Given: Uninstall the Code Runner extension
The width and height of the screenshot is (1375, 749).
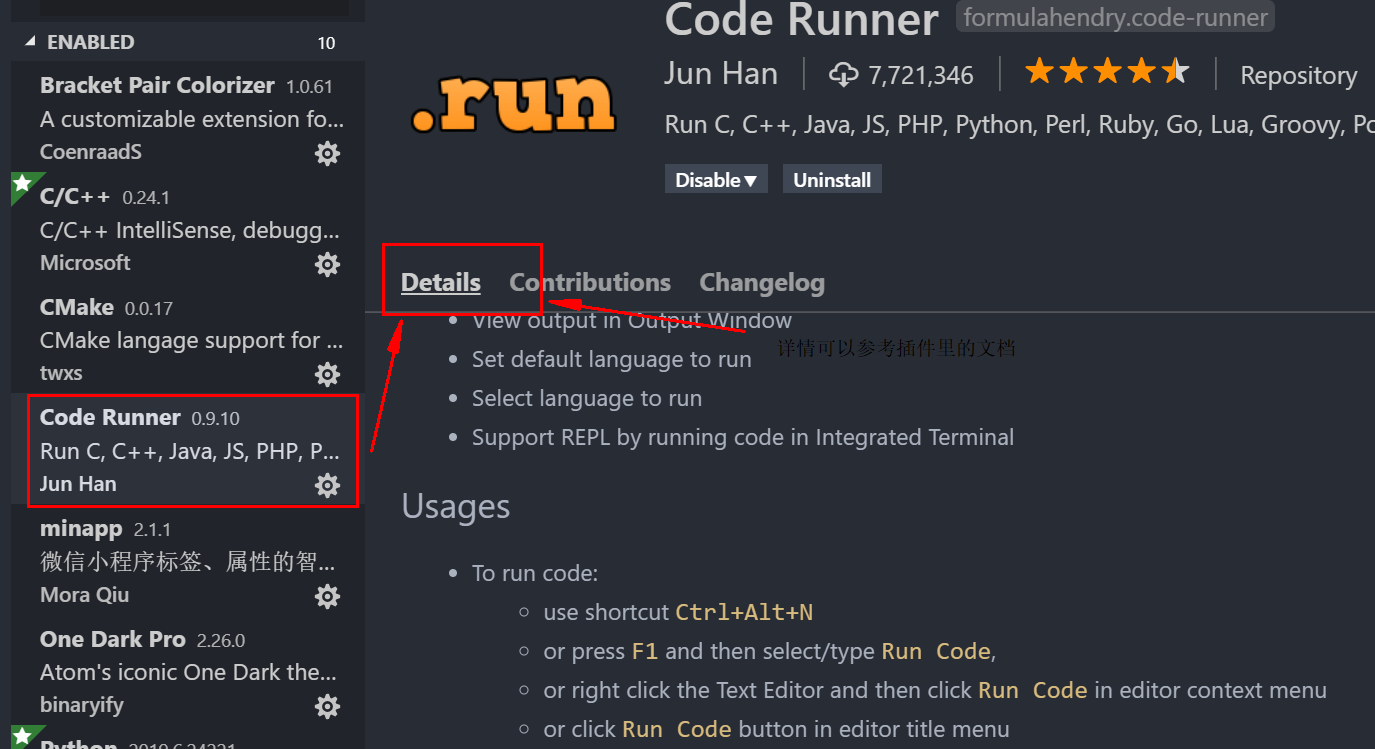Looking at the screenshot, I should (832, 180).
